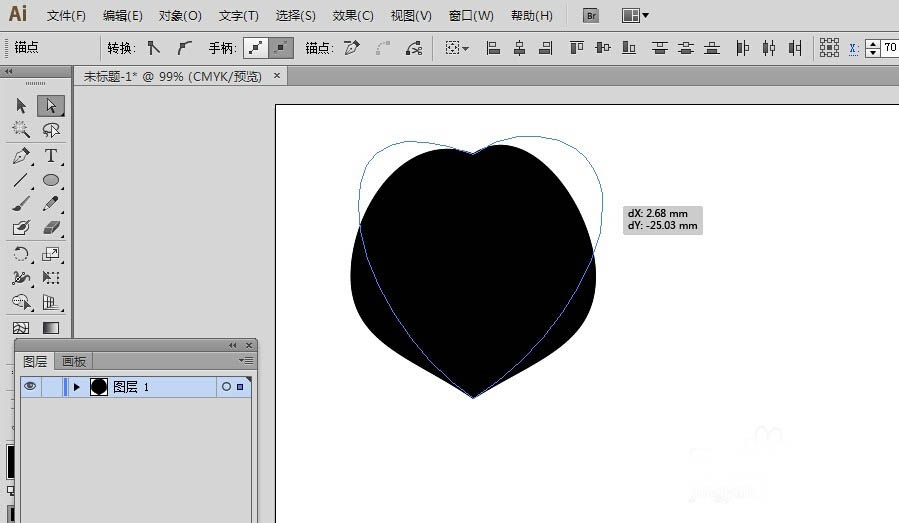899x523 pixels.
Task: Pick the Ellipse shape tool
Action: pyautogui.click(x=51, y=180)
